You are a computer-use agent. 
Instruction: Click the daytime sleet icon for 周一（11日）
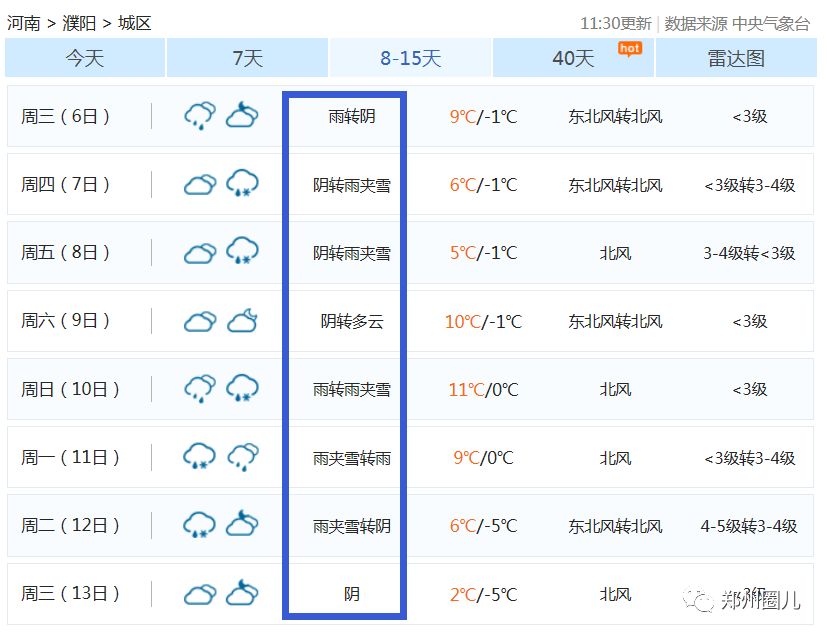pos(200,457)
